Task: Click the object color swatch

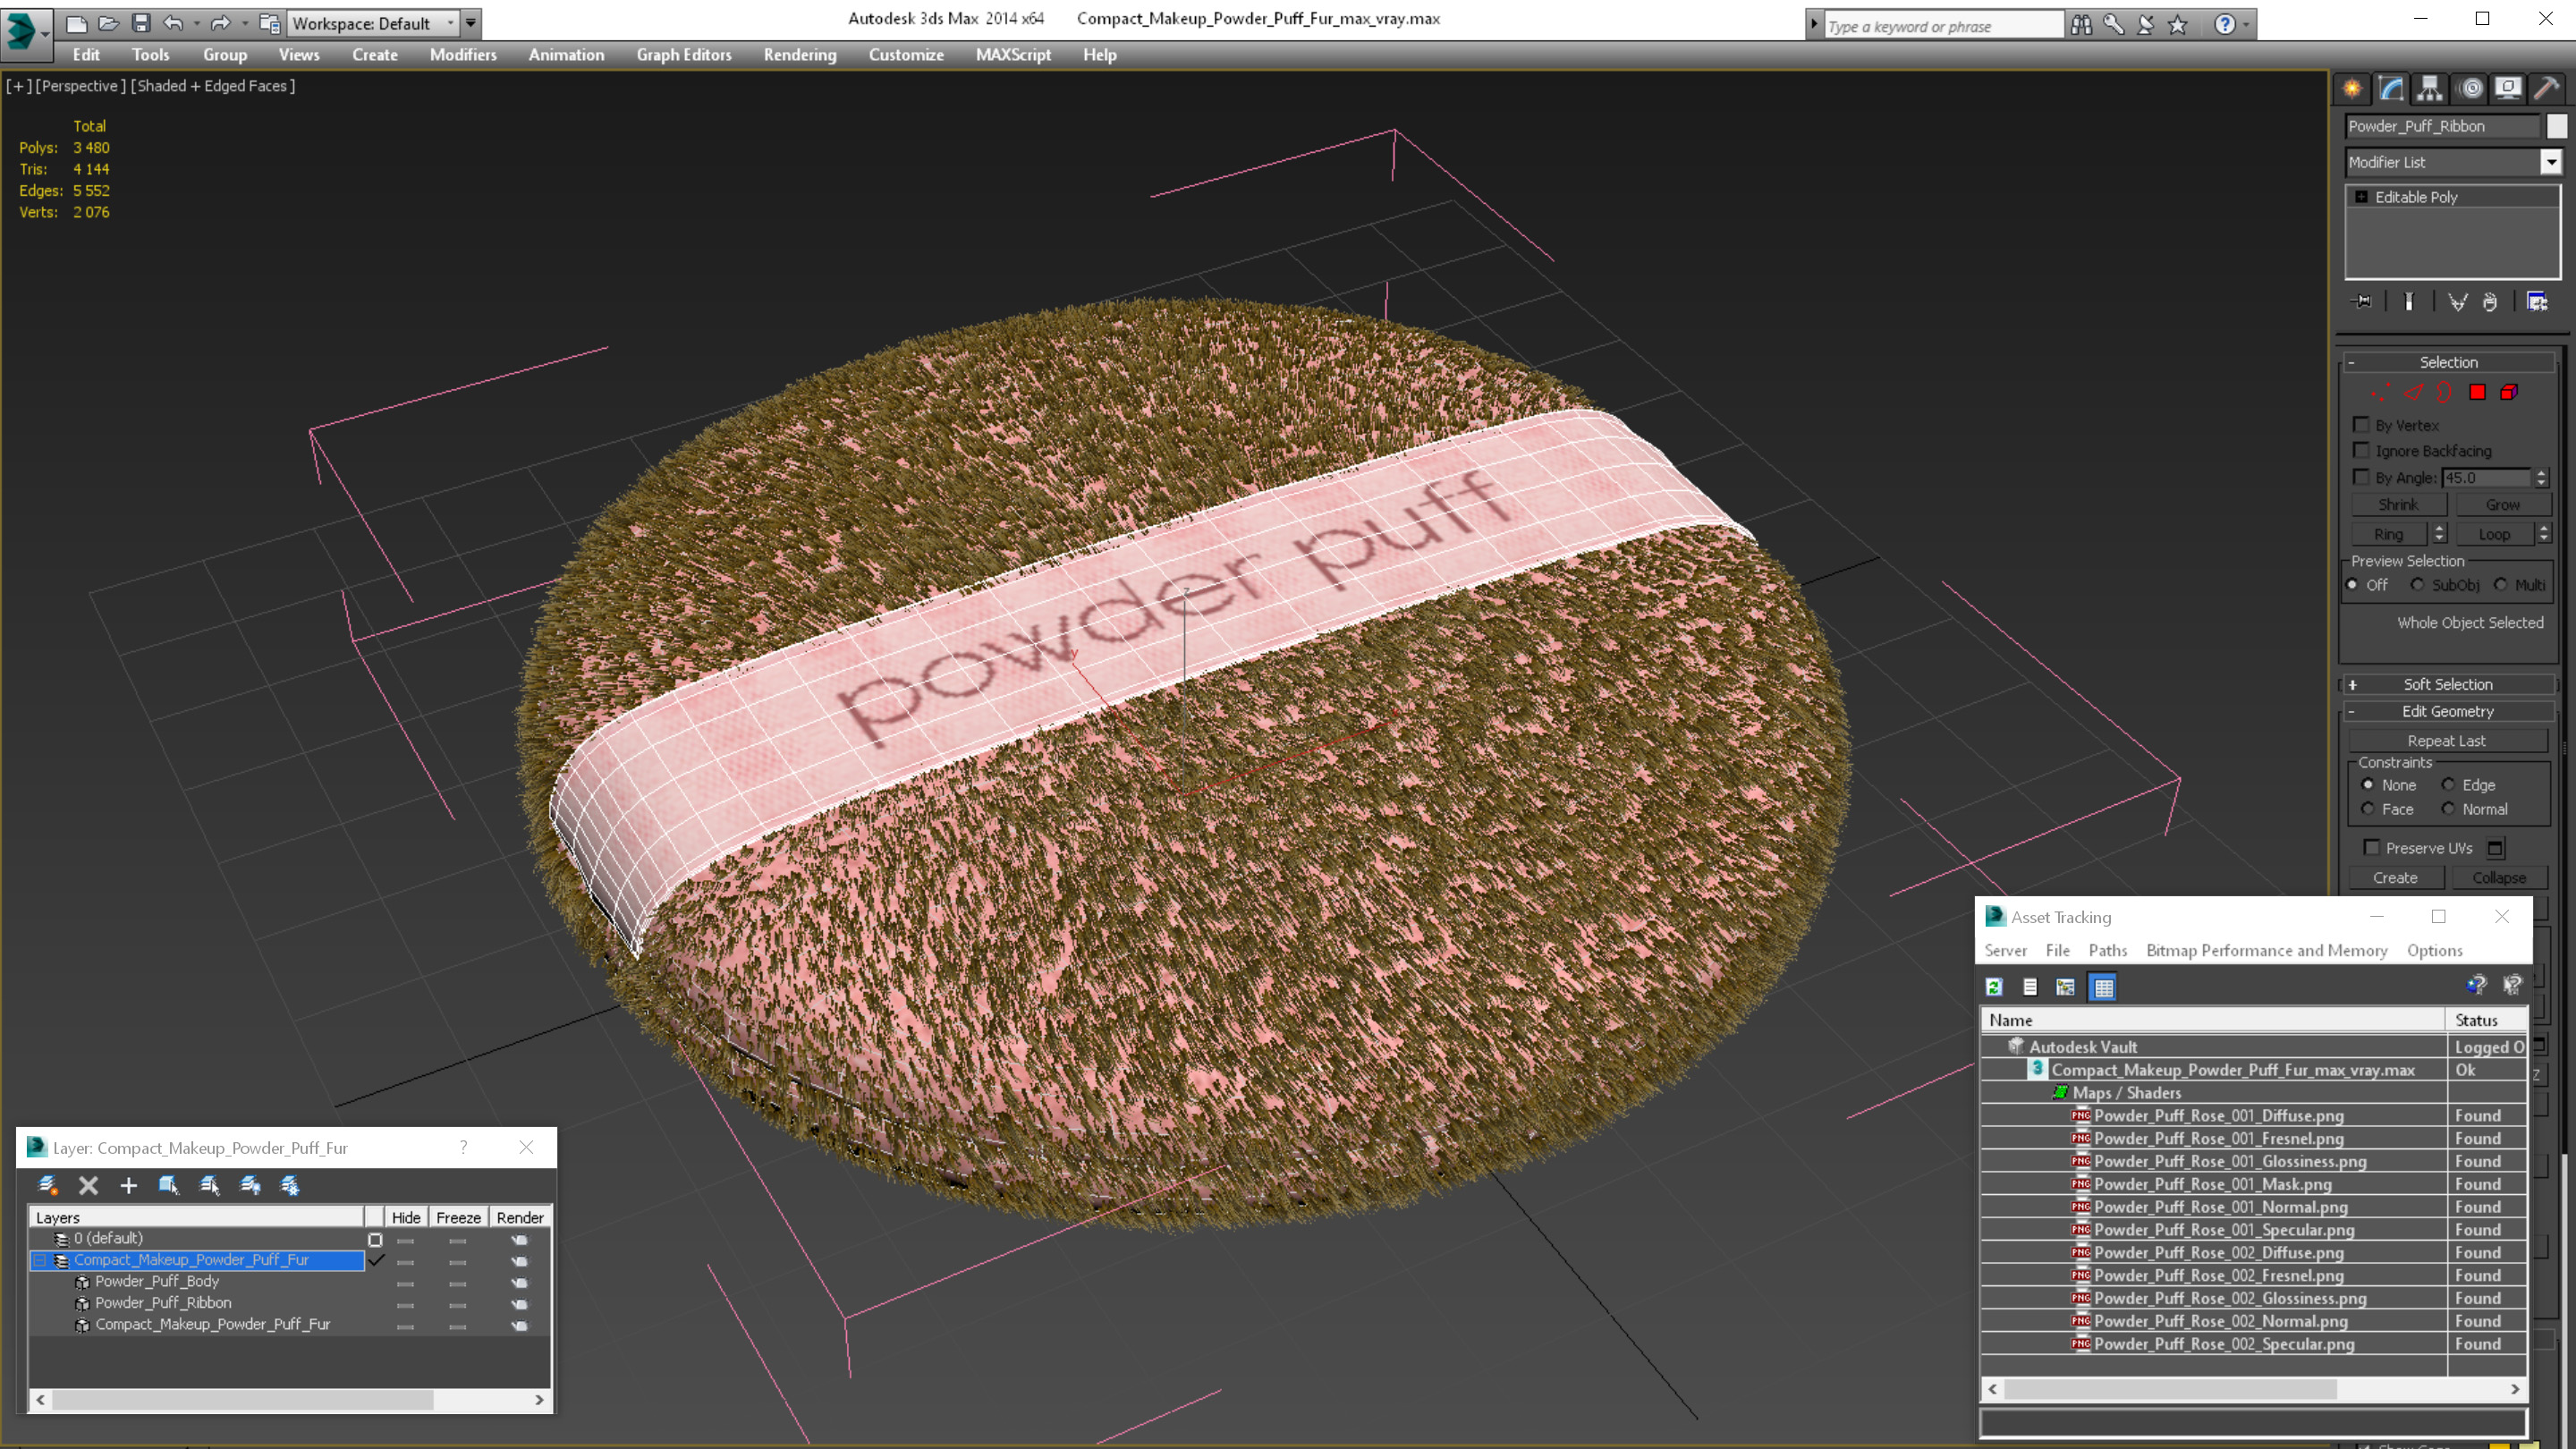Action: (x=2556, y=126)
